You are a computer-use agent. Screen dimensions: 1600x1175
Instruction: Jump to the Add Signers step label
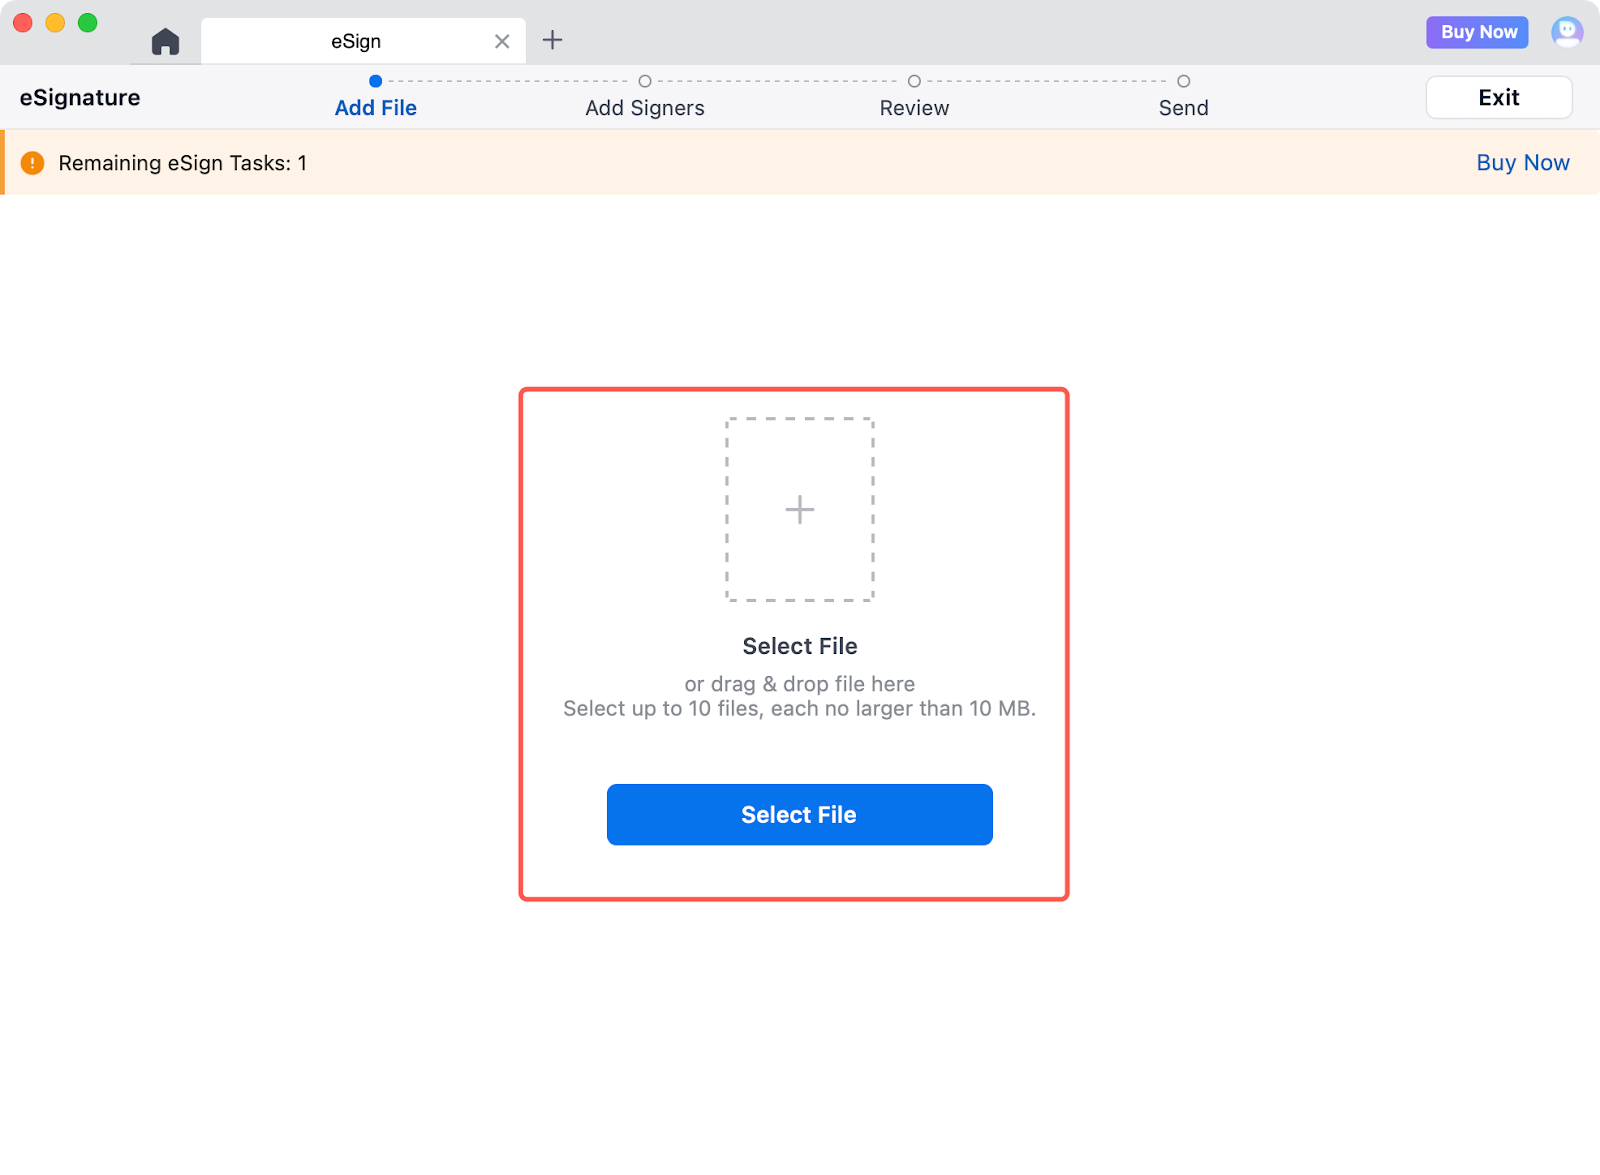pyautogui.click(x=645, y=108)
